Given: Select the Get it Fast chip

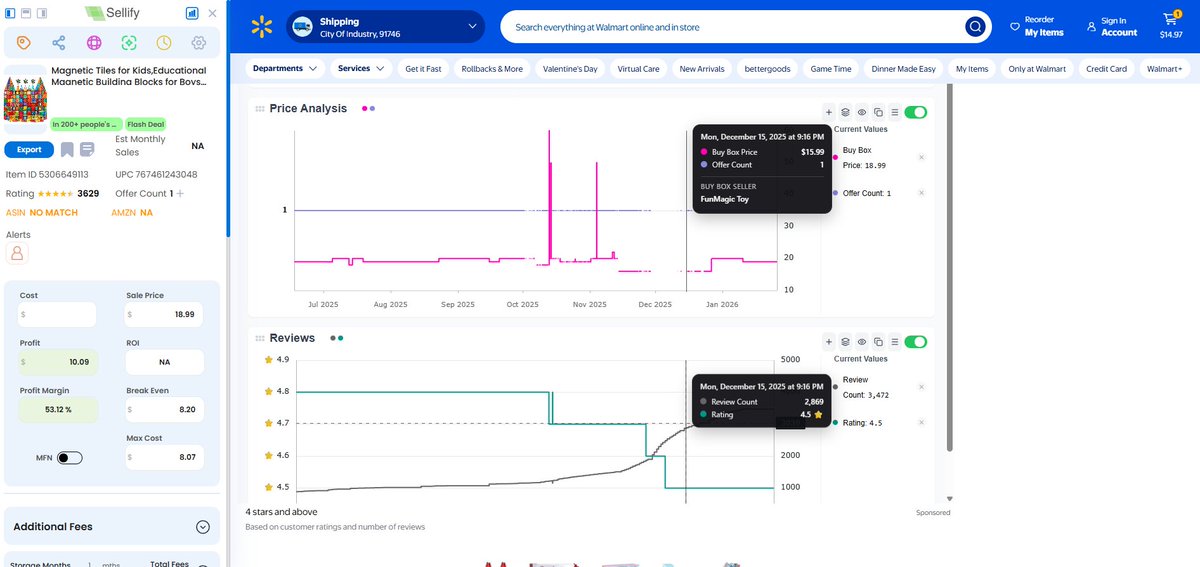Looking at the screenshot, I should [423, 69].
